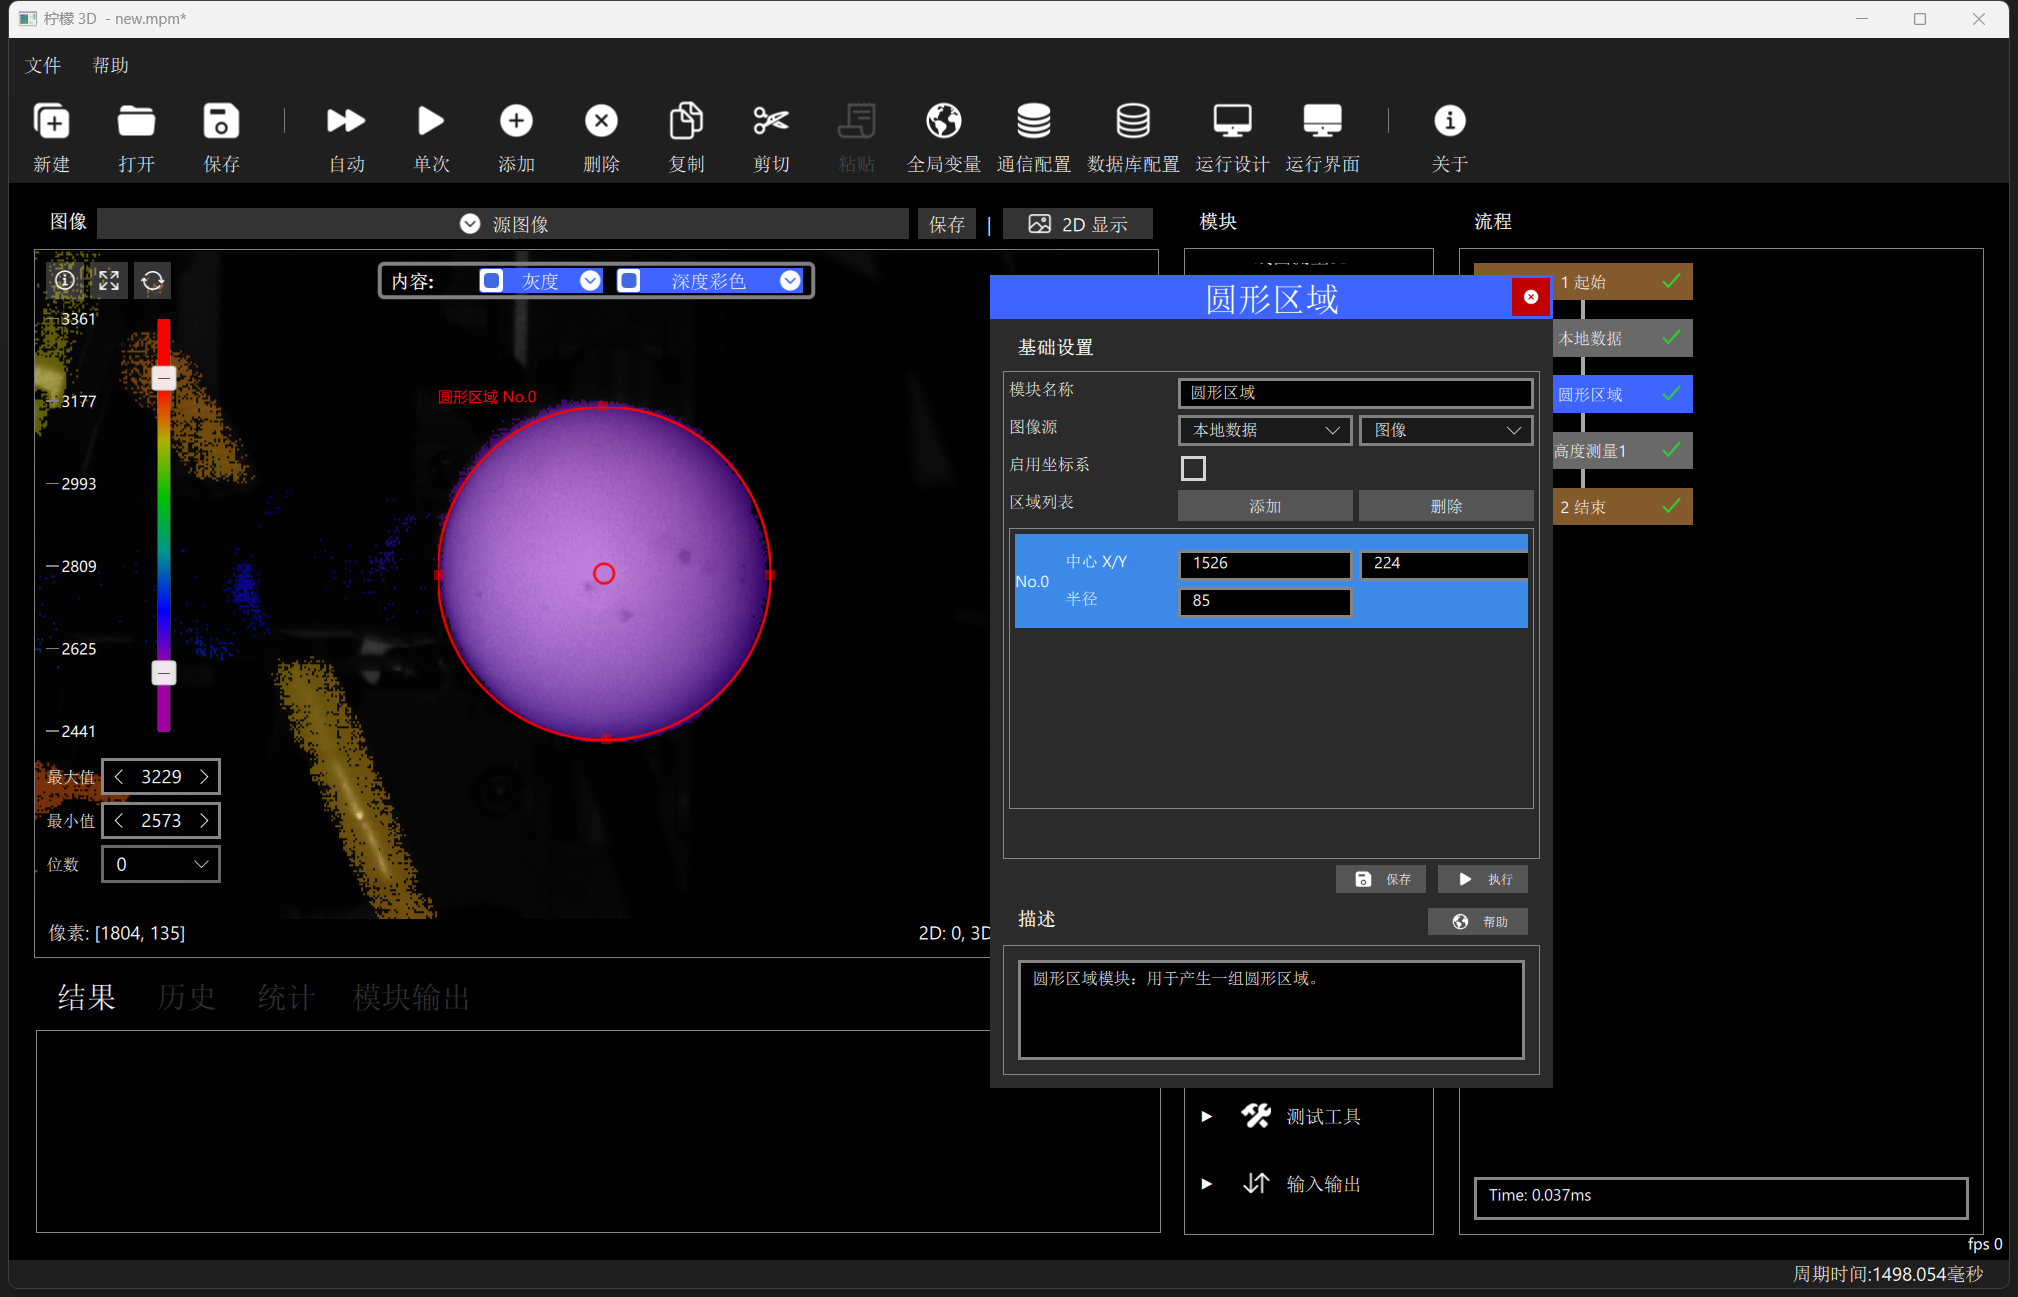The width and height of the screenshot is (2018, 1297).
Task: Refresh the image view with rotate icon
Action: point(153,281)
